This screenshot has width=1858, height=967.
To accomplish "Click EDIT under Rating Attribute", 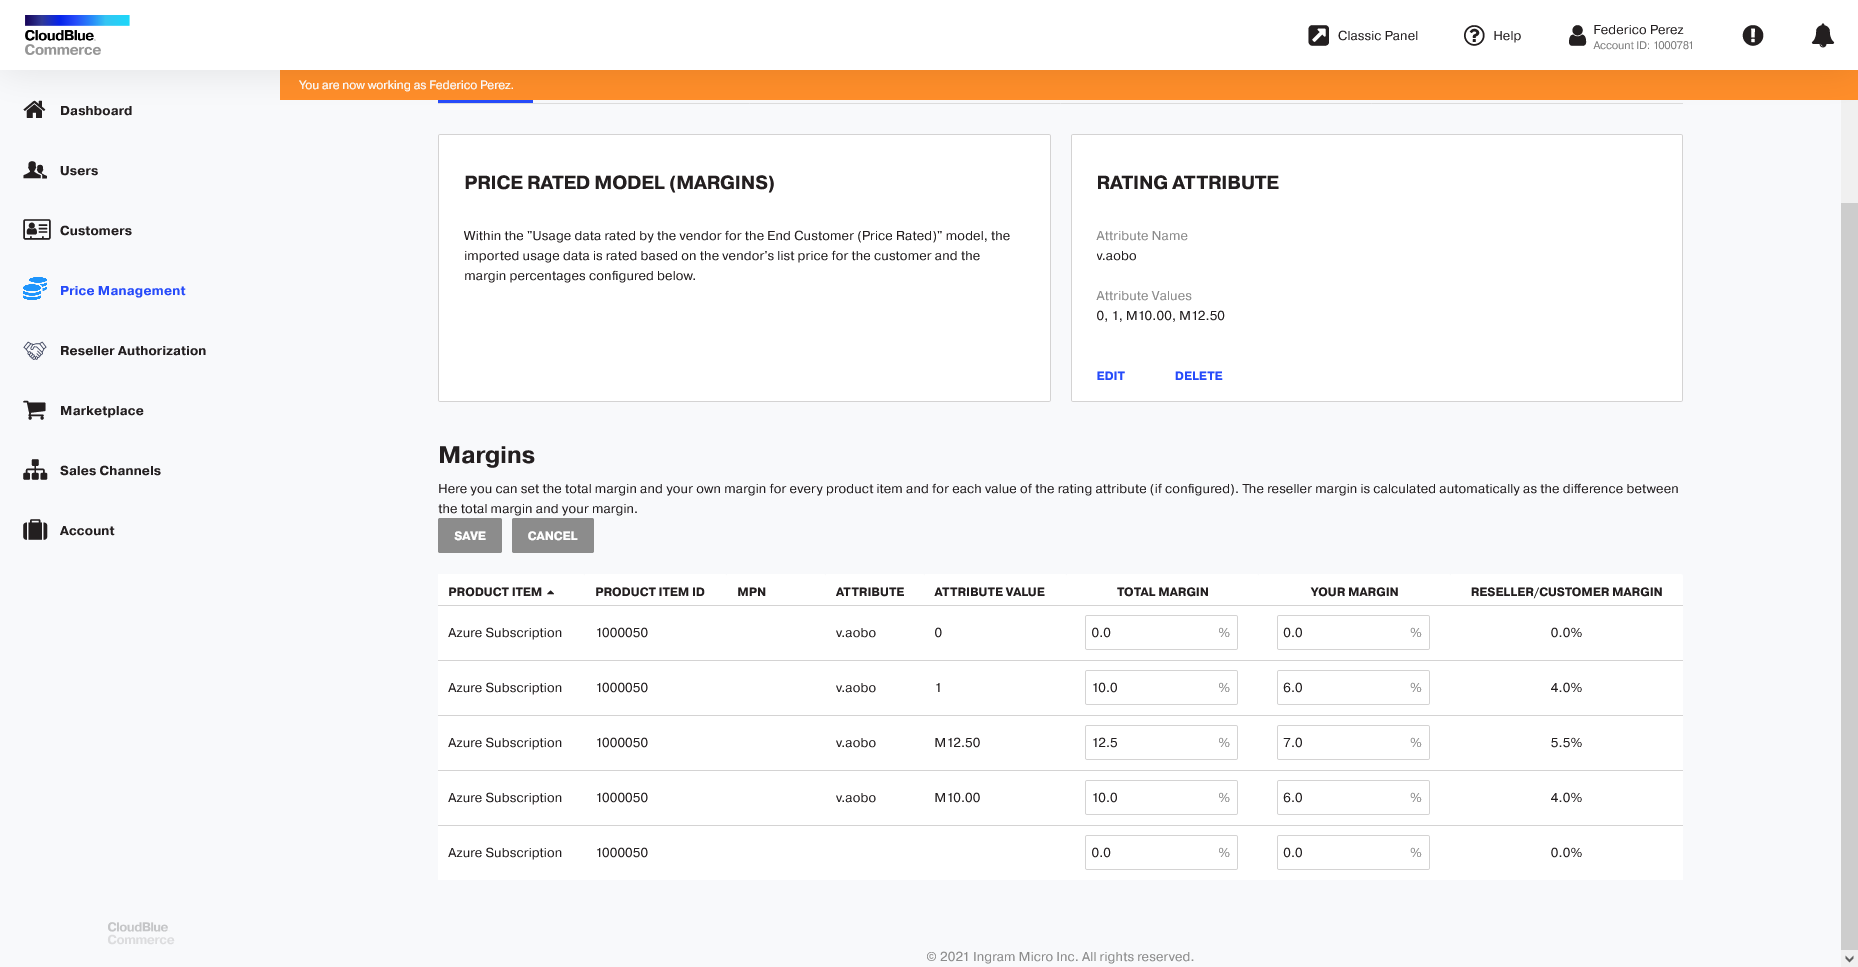I will (1110, 376).
